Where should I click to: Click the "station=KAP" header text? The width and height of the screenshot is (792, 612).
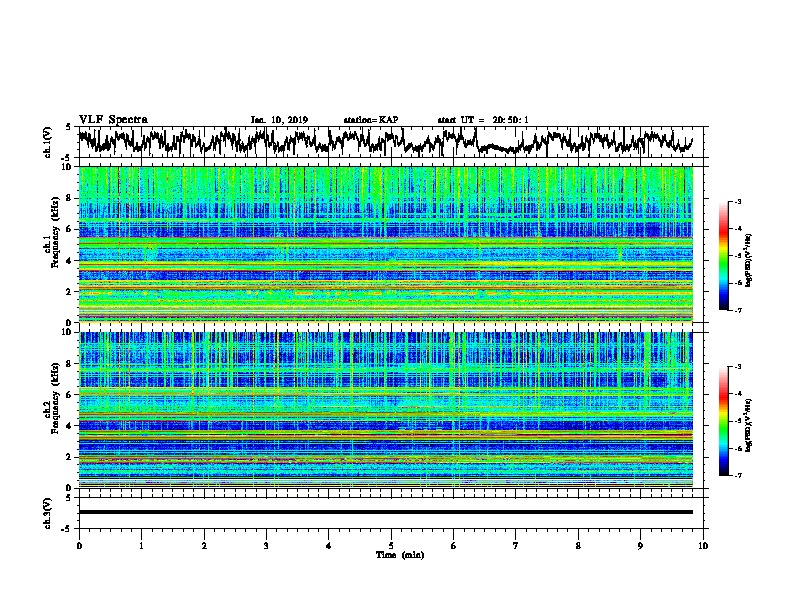click(371, 120)
